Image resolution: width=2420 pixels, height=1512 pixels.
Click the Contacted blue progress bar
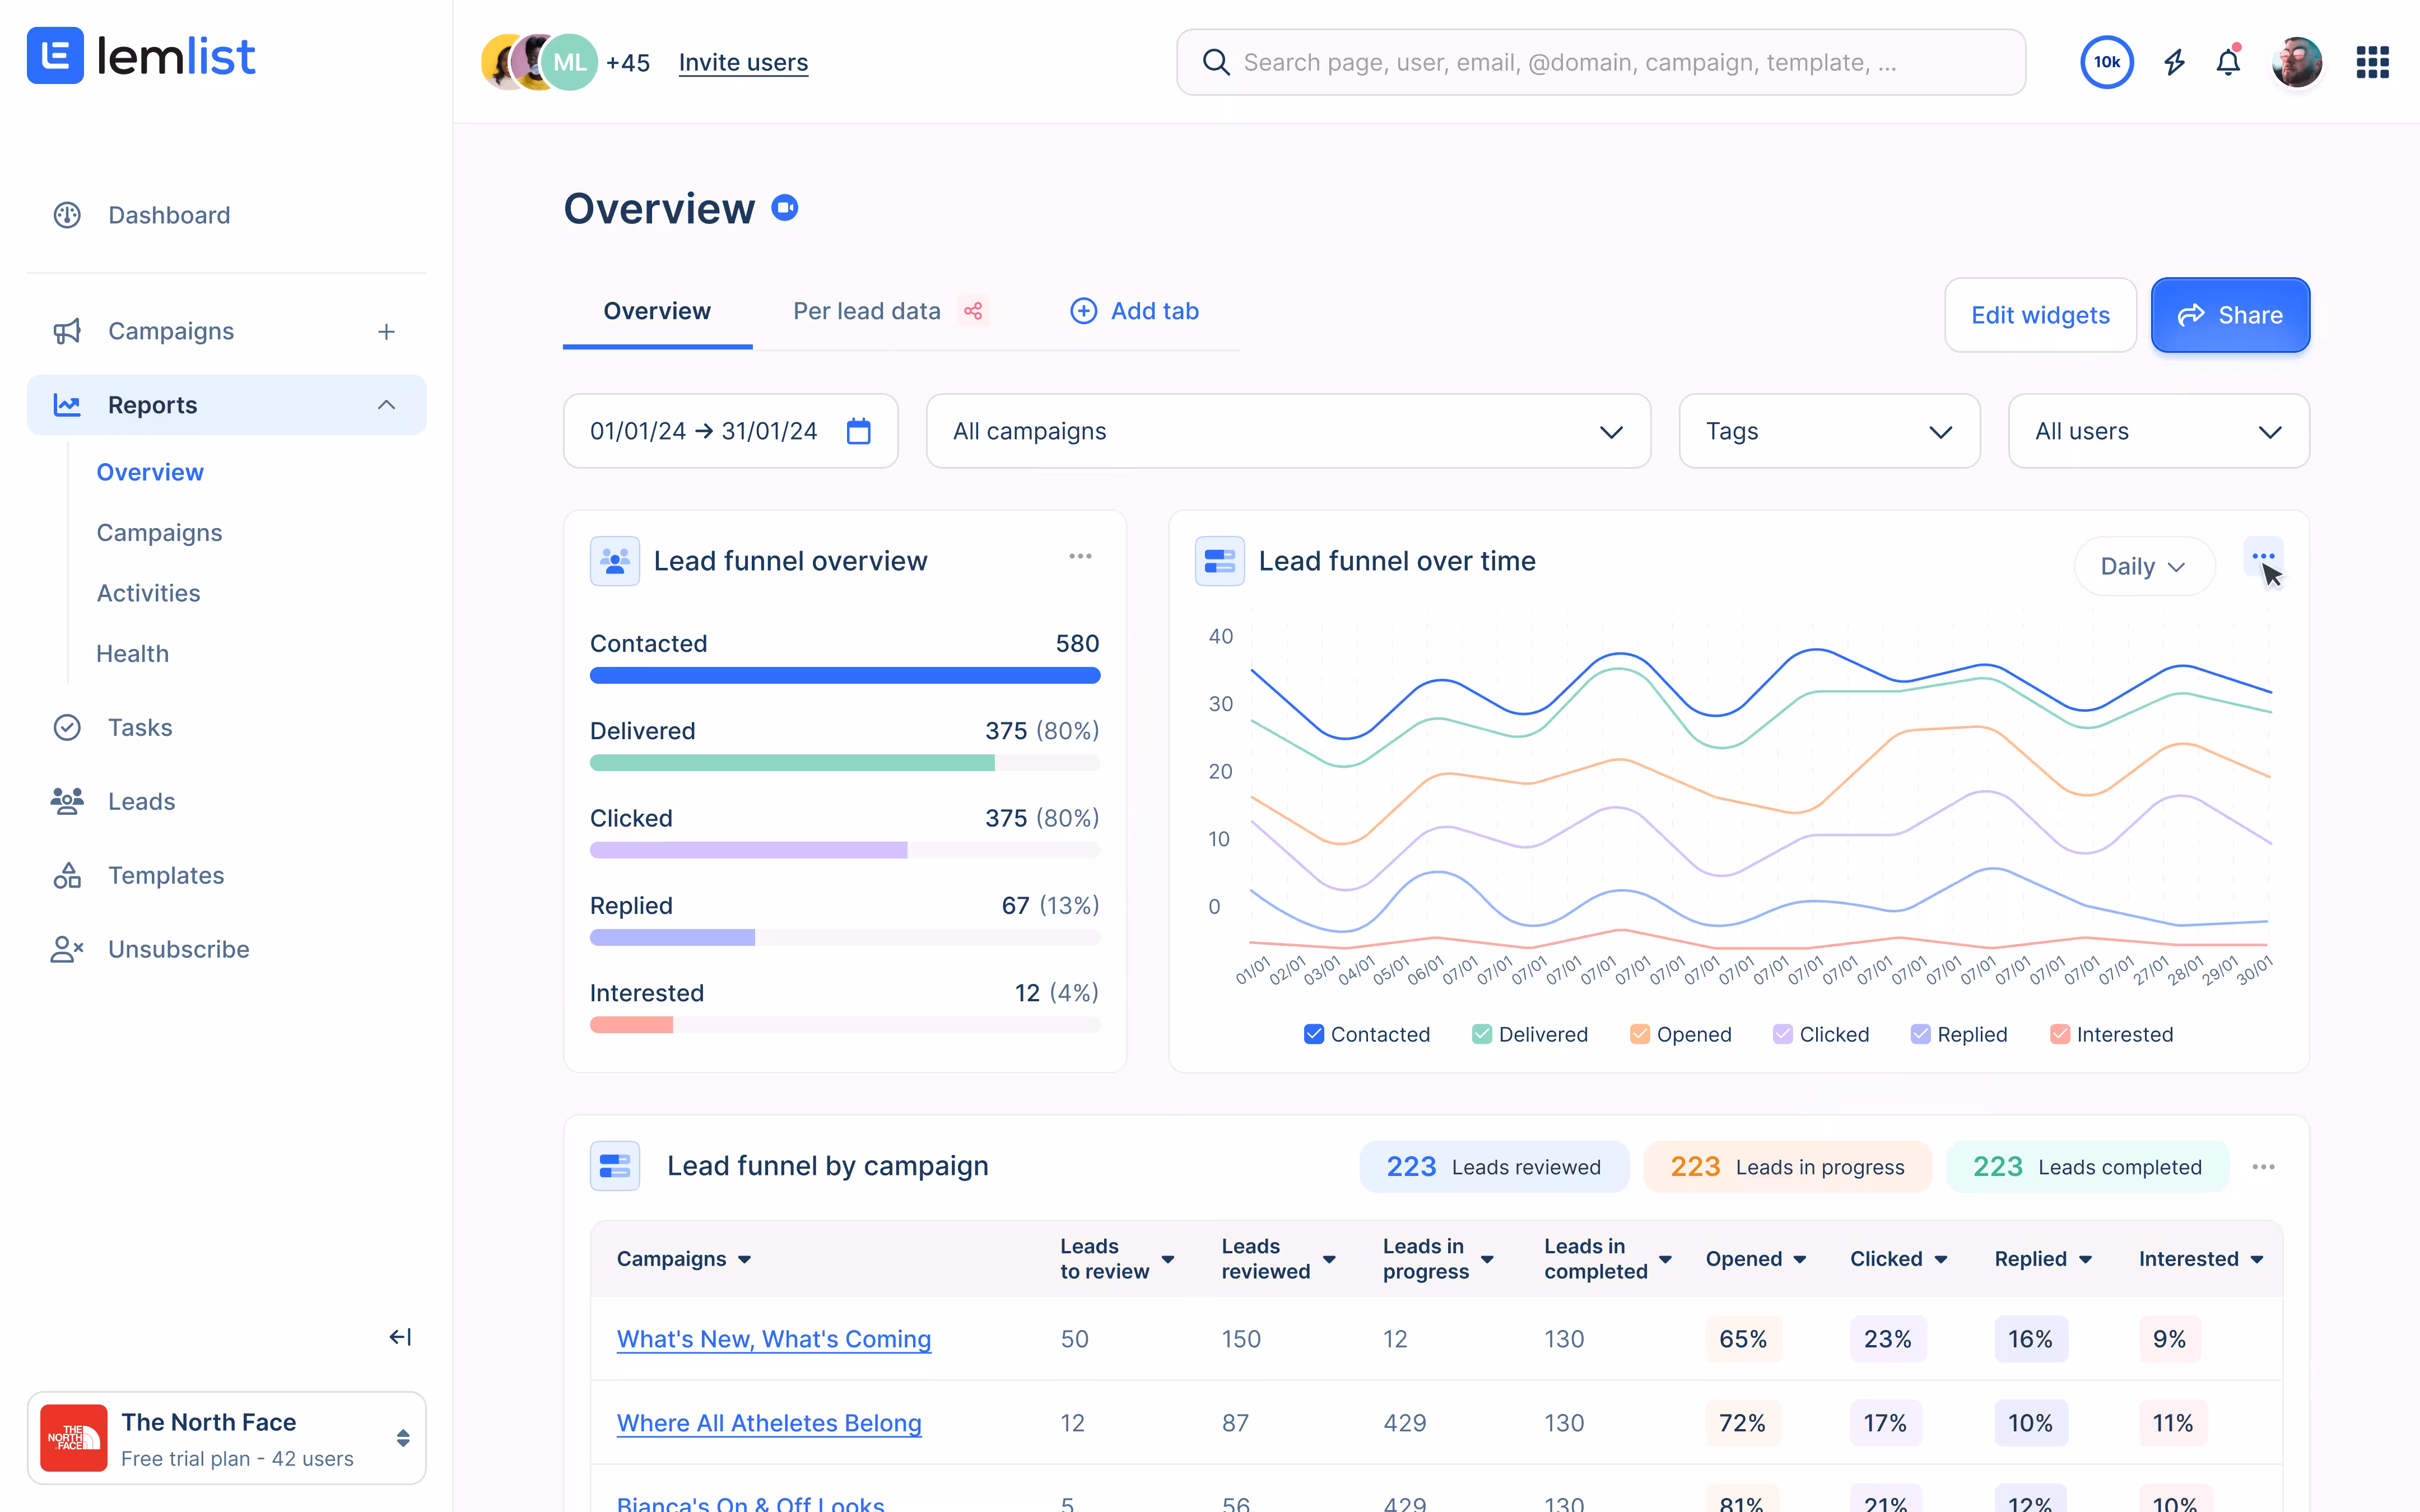[x=844, y=676]
